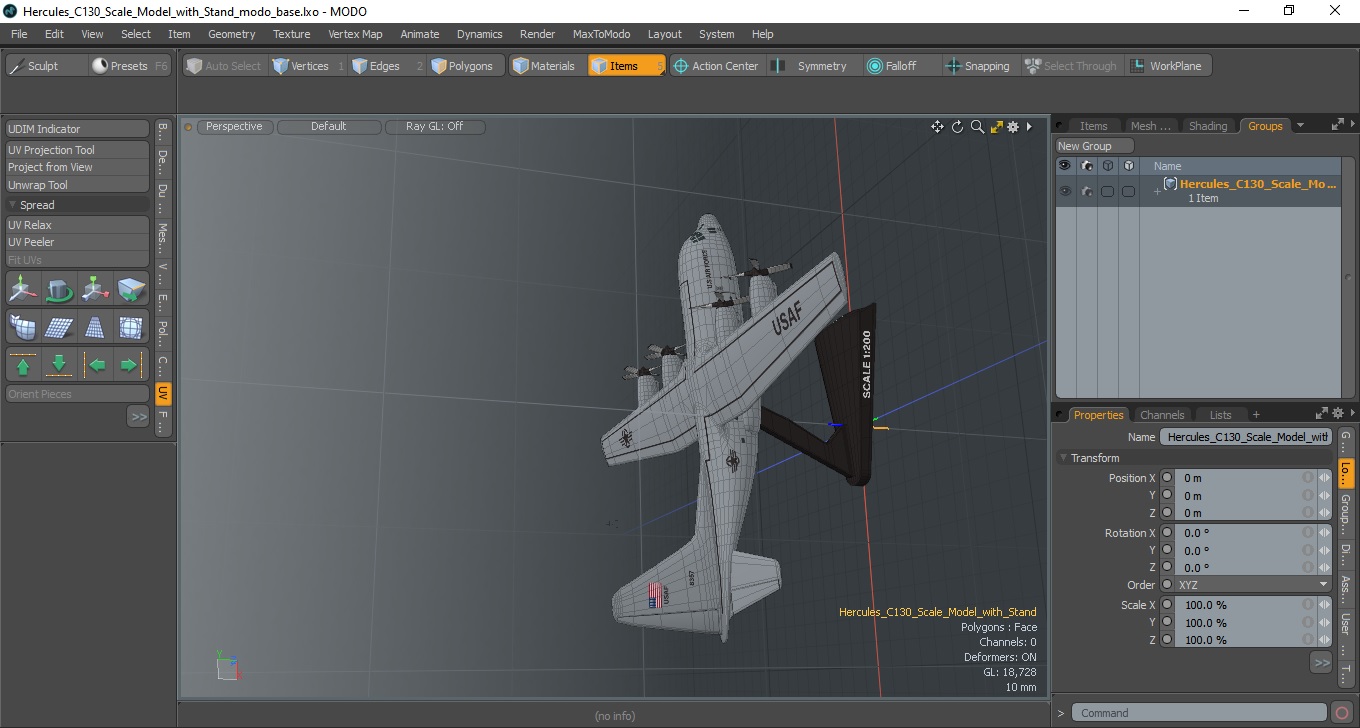This screenshot has height=728, width=1360.
Task: Toggle visibility eye for Hercules group
Action: [x=1065, y=191]
